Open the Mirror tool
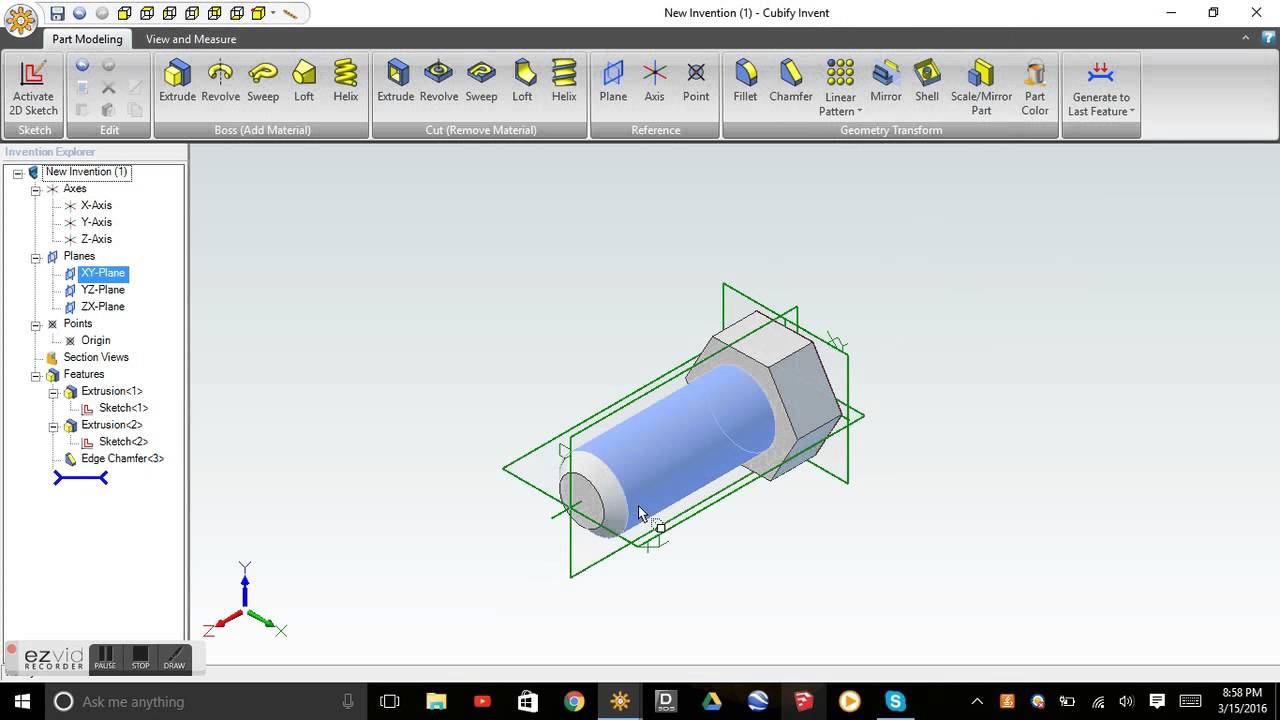Screen dimensions: 1280x720 (886, 82)
